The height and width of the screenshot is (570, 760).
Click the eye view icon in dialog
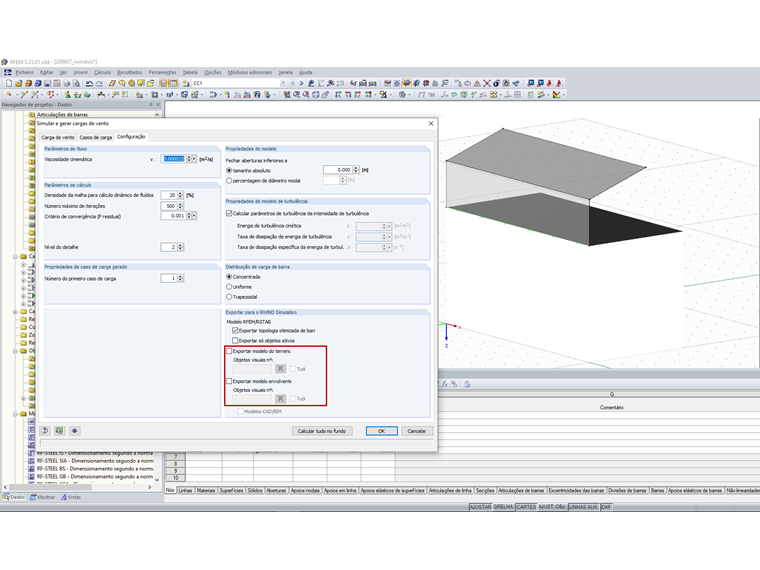pyautogui.click(x=74, y=430)
